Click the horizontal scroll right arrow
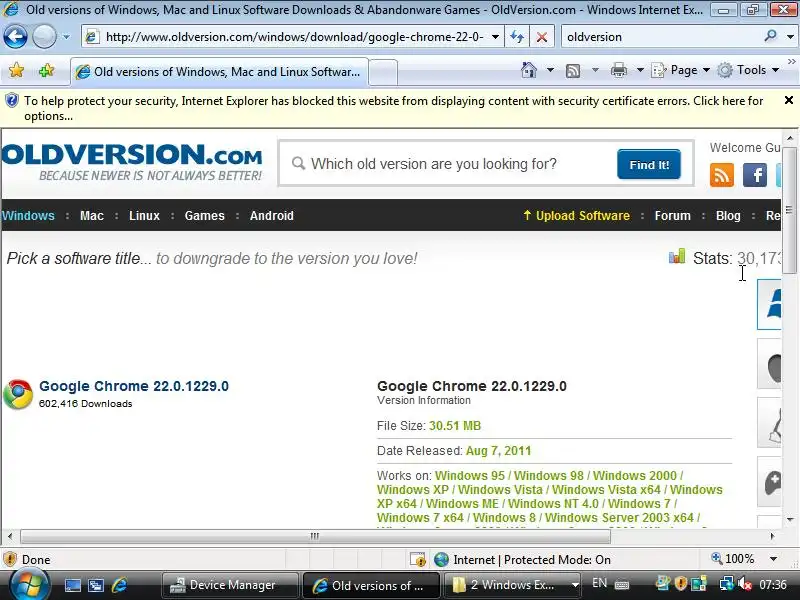This screenshot has width=800, height=600. [773, 536]
